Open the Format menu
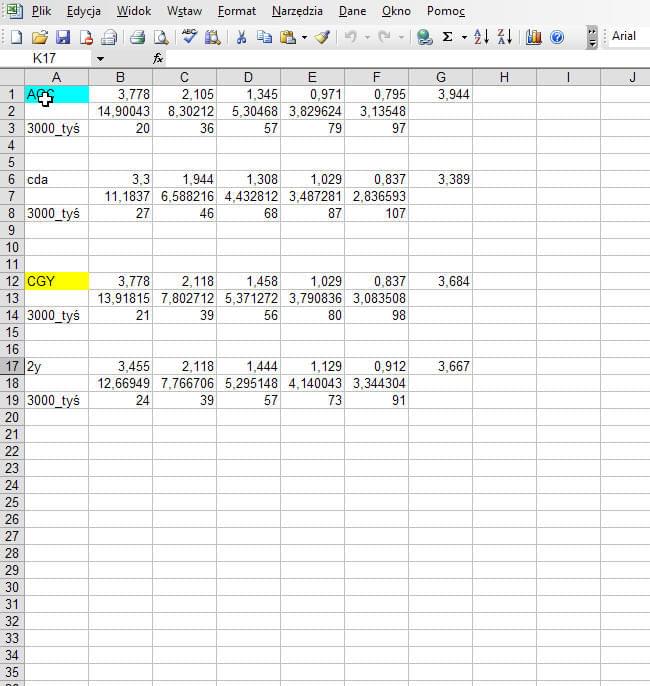This screenshot has width=650, height=686. [x=237, y=11]
